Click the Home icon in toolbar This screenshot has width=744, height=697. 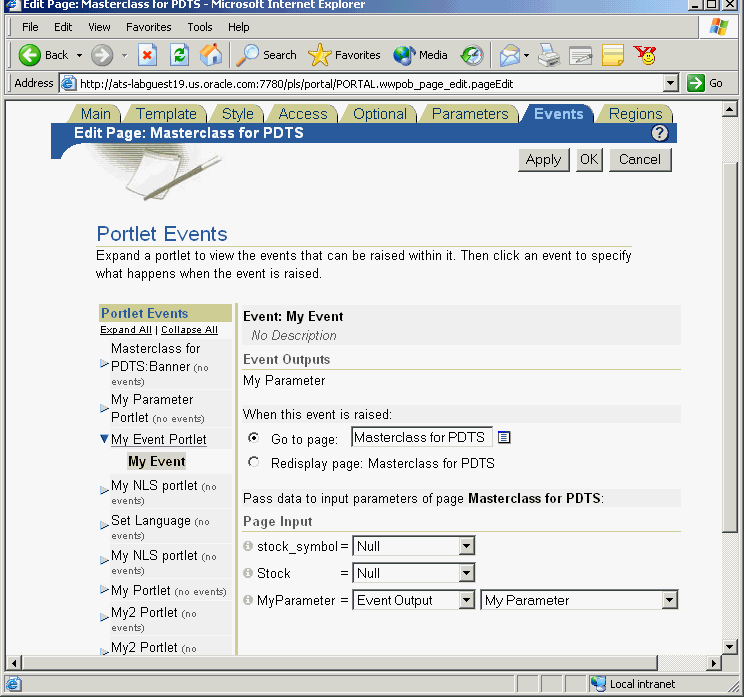click(x=211, y=55)
